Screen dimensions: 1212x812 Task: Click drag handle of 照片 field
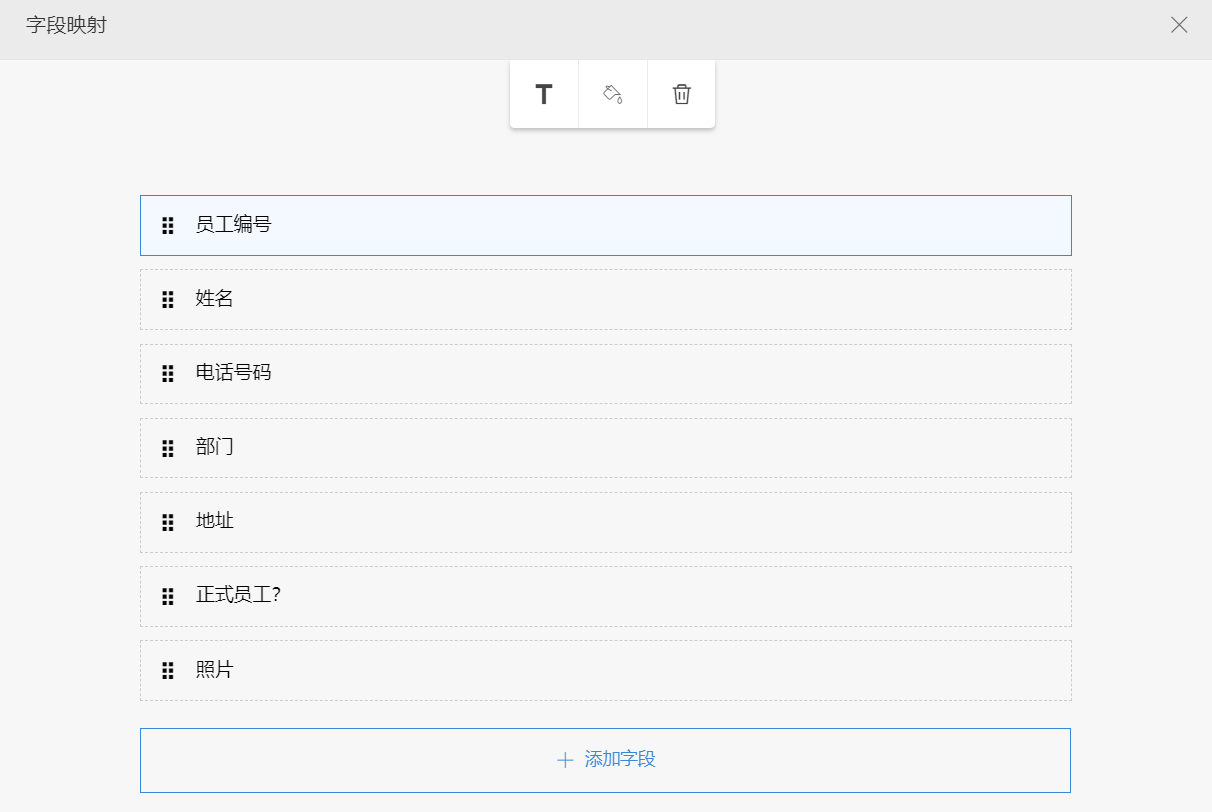[x=168, y=671]
